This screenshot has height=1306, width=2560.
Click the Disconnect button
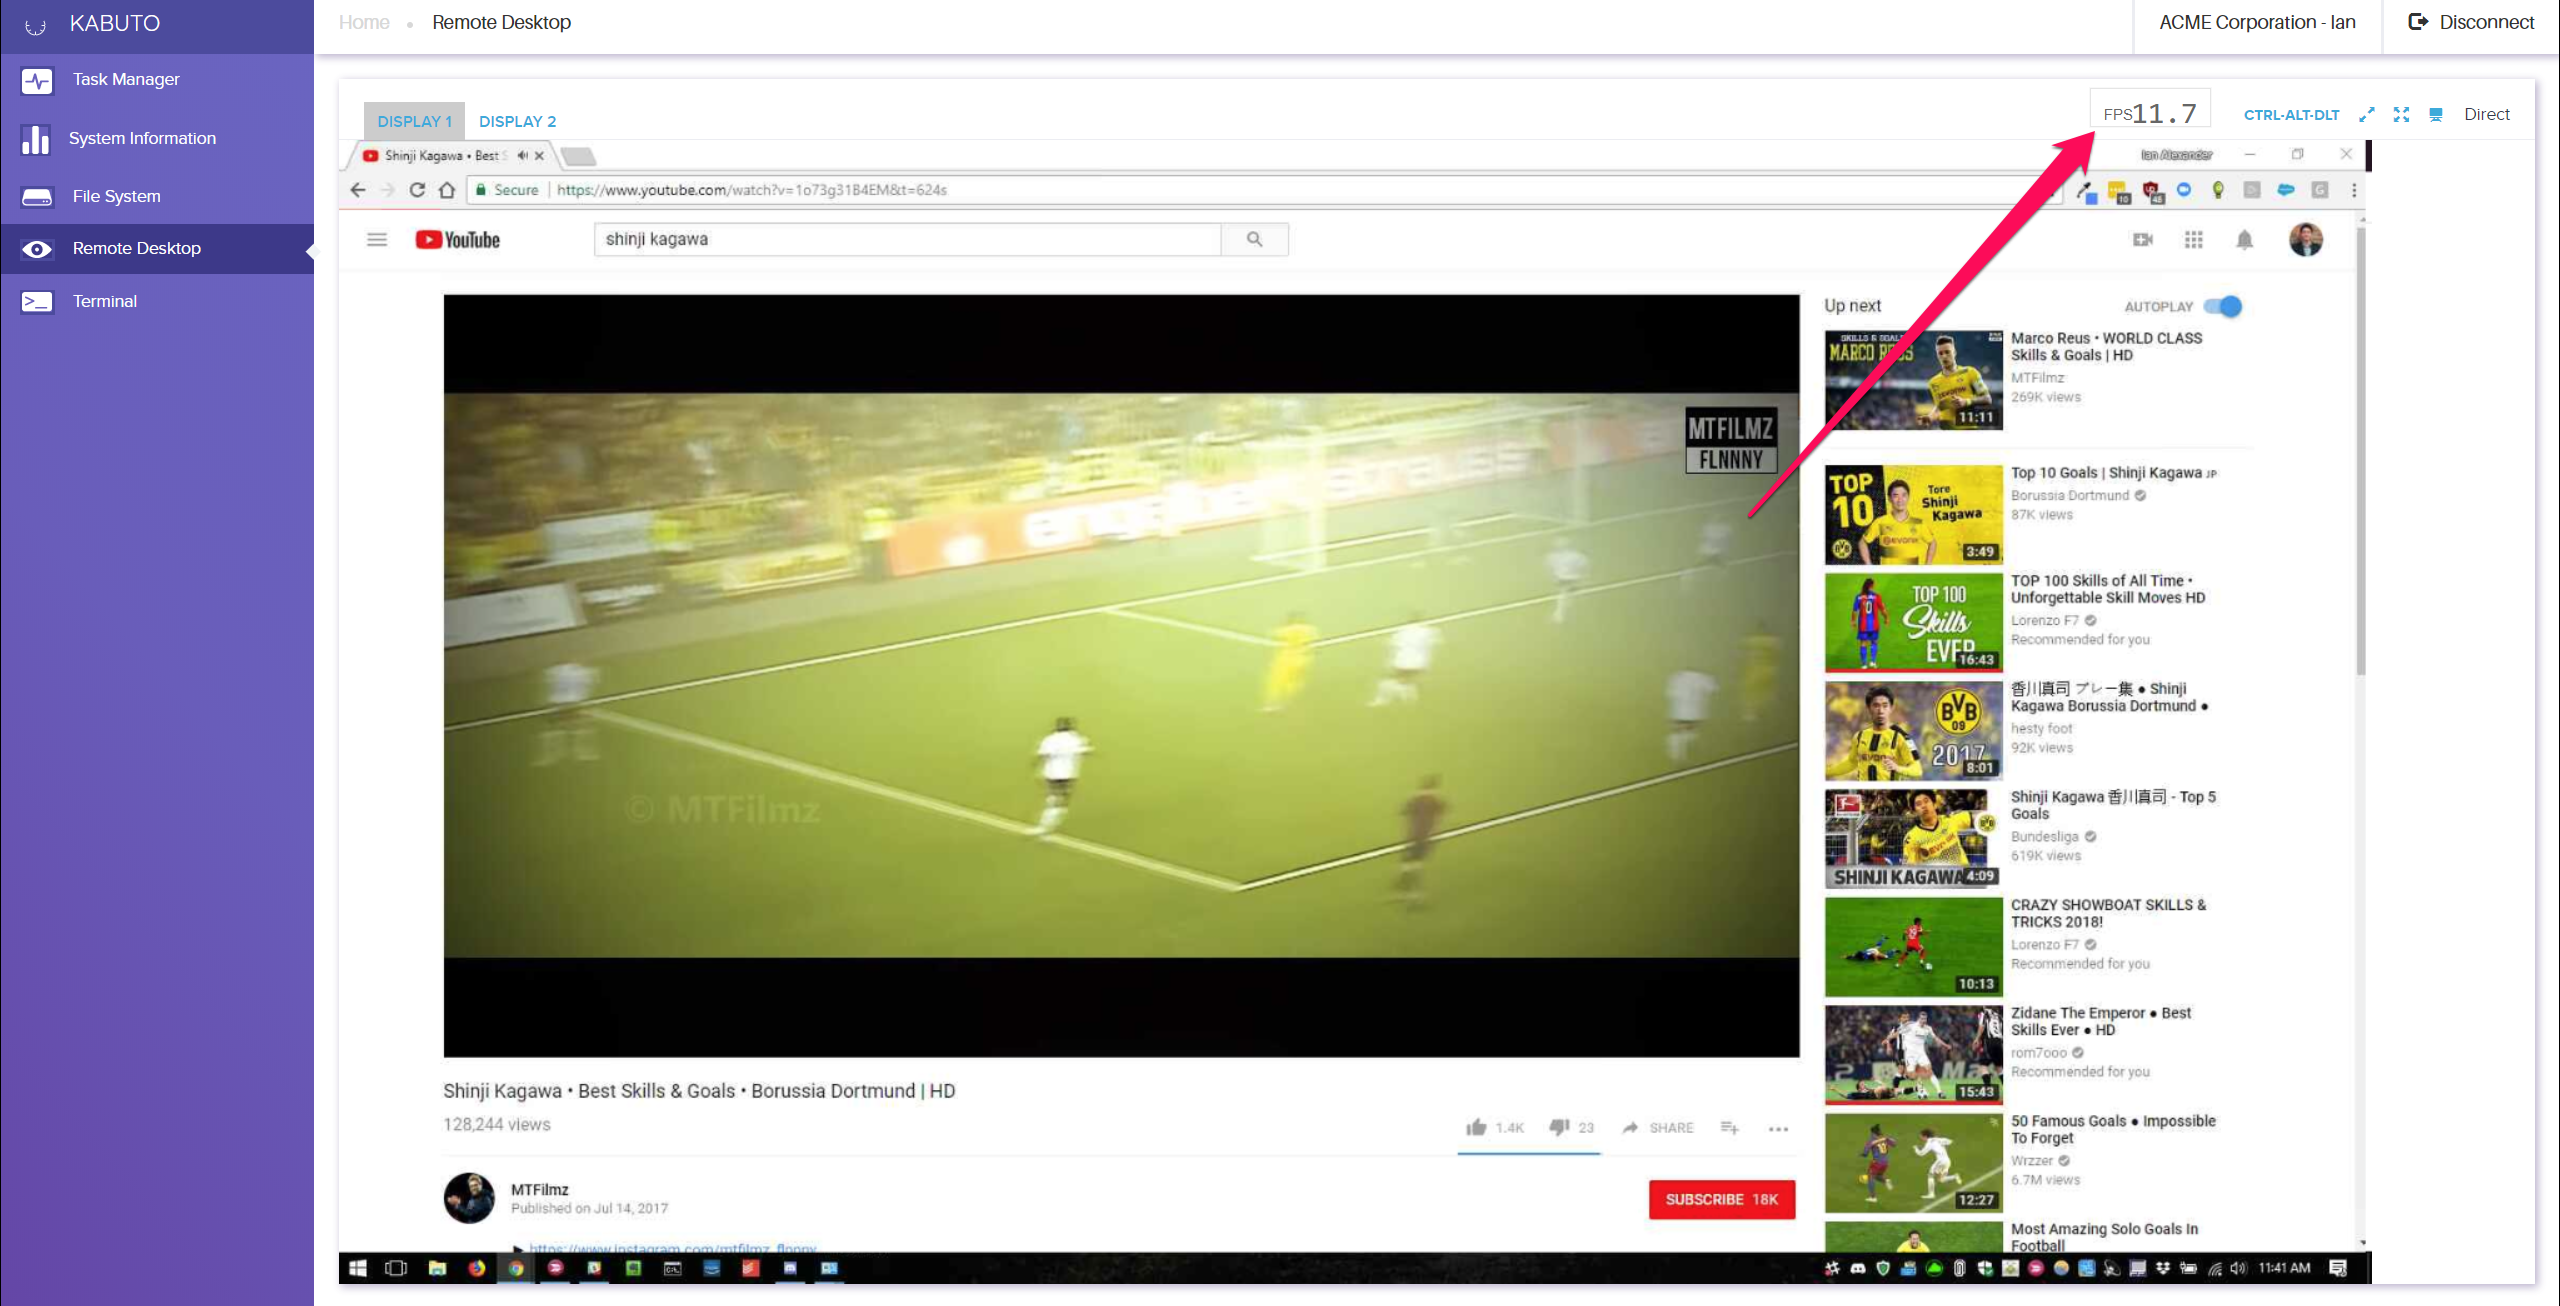tap(2471, 22)
